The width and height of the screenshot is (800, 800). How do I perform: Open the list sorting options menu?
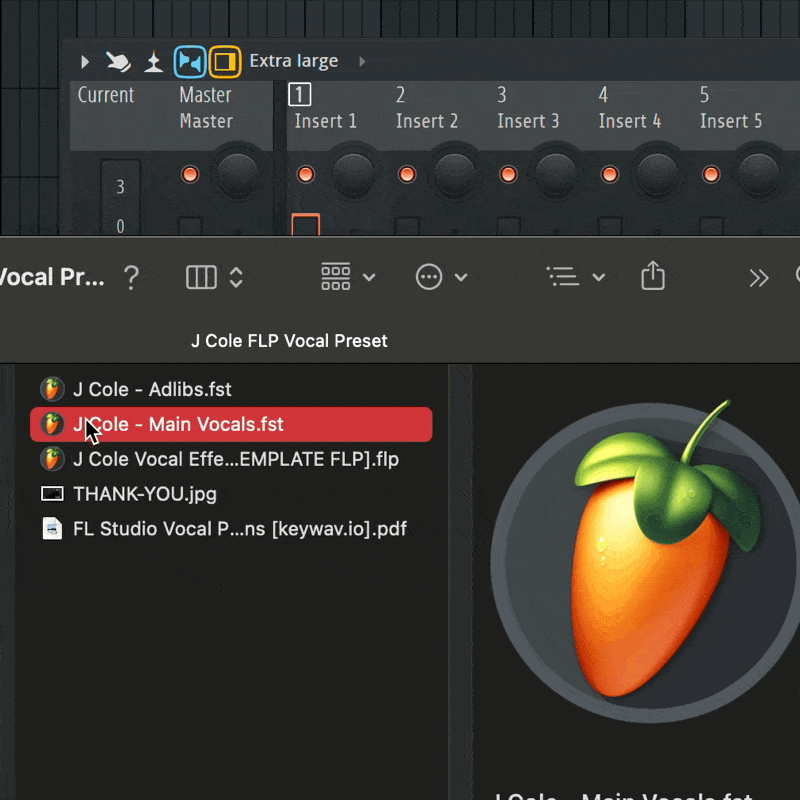tap(575, 277)
